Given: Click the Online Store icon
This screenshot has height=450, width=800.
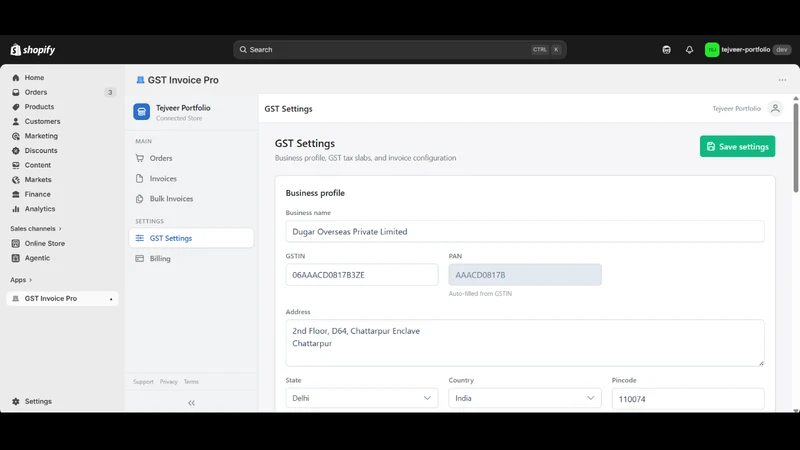Looking at the screenshot, I should tap(16, 243).
